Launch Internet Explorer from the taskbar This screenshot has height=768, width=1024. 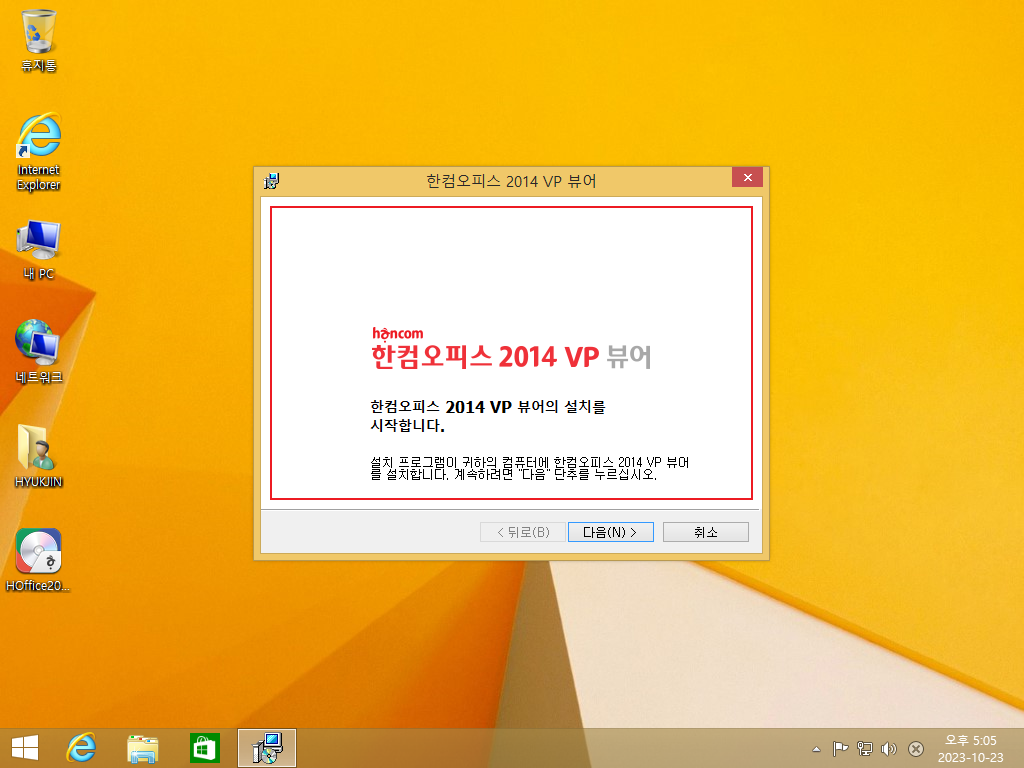coord(81,748)
